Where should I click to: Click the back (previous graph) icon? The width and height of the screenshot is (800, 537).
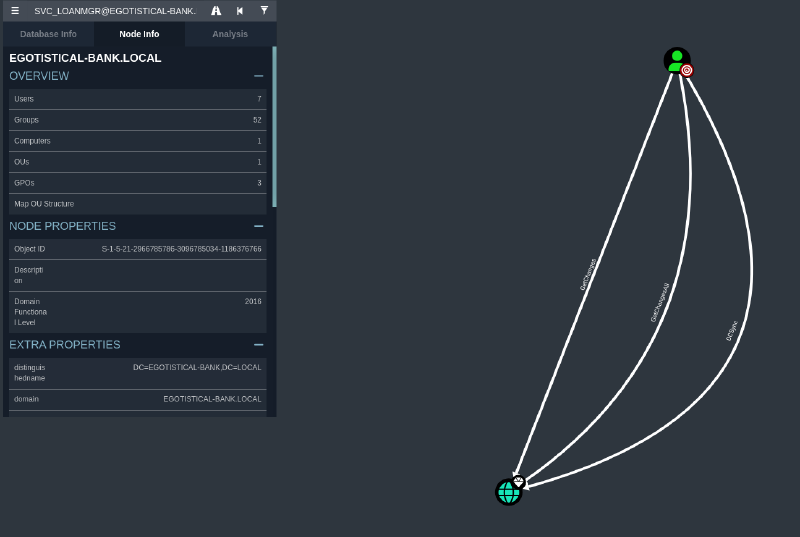click(x=240, y=10)
